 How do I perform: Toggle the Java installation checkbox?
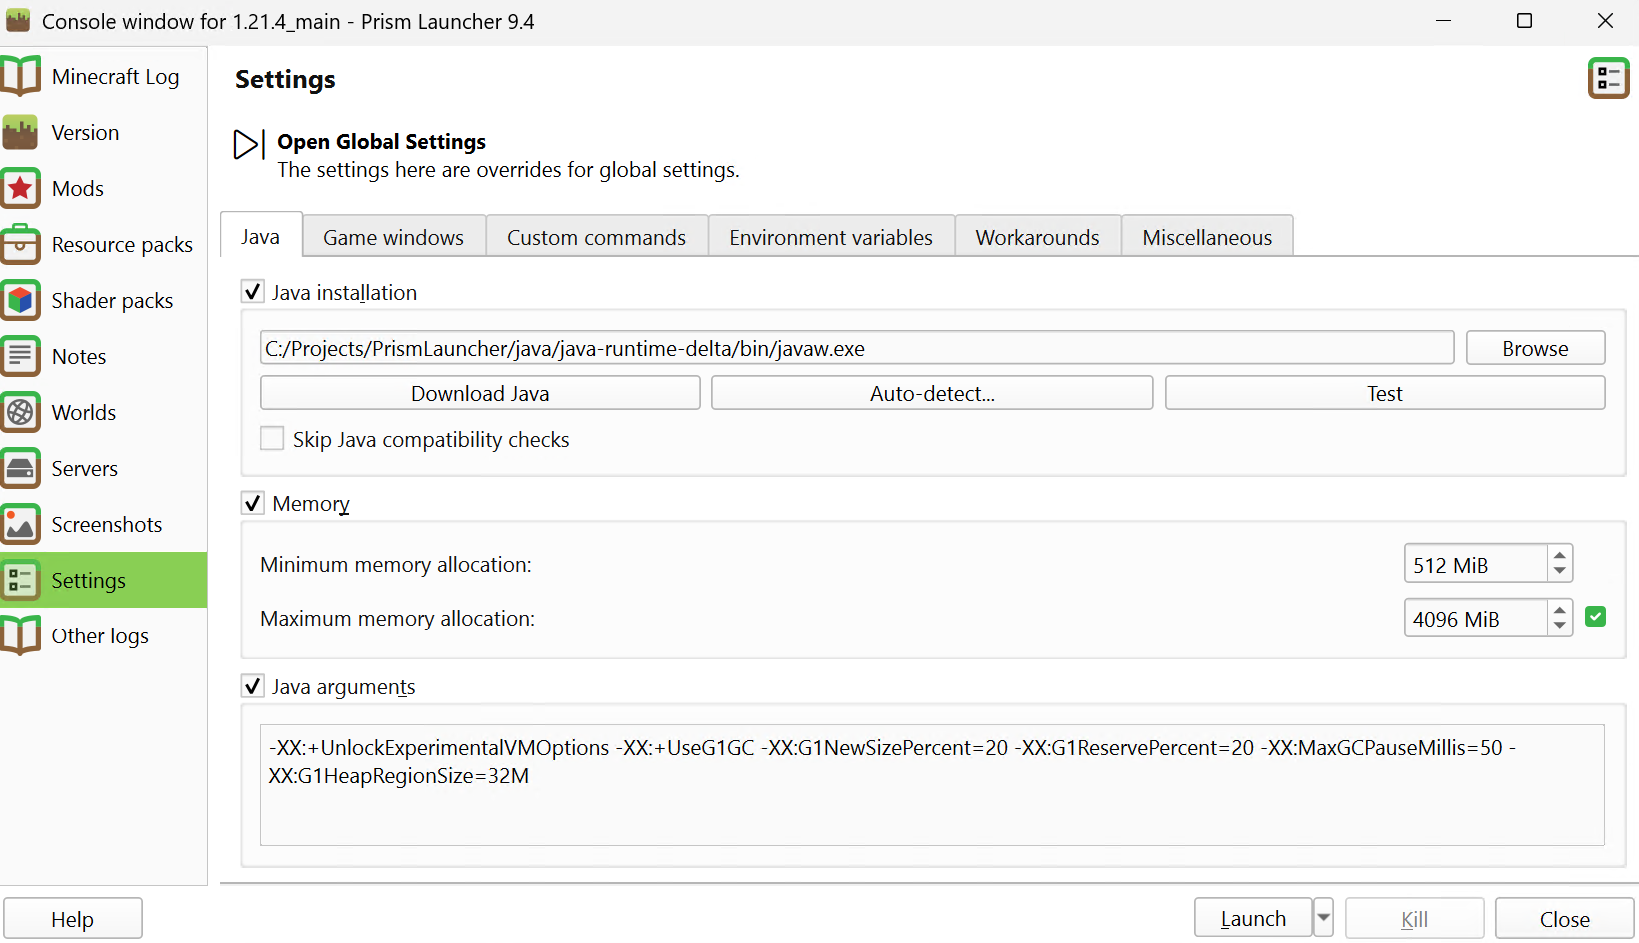tap(253, 292)
